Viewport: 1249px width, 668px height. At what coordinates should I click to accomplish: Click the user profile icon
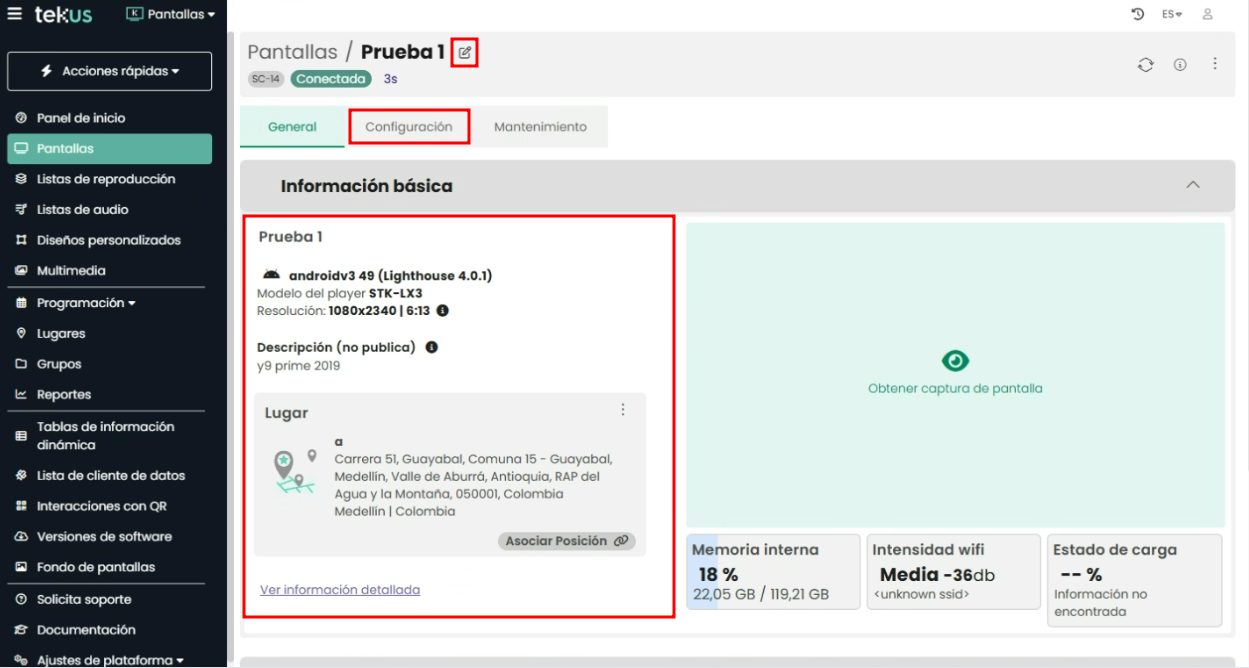[1208, 14]
